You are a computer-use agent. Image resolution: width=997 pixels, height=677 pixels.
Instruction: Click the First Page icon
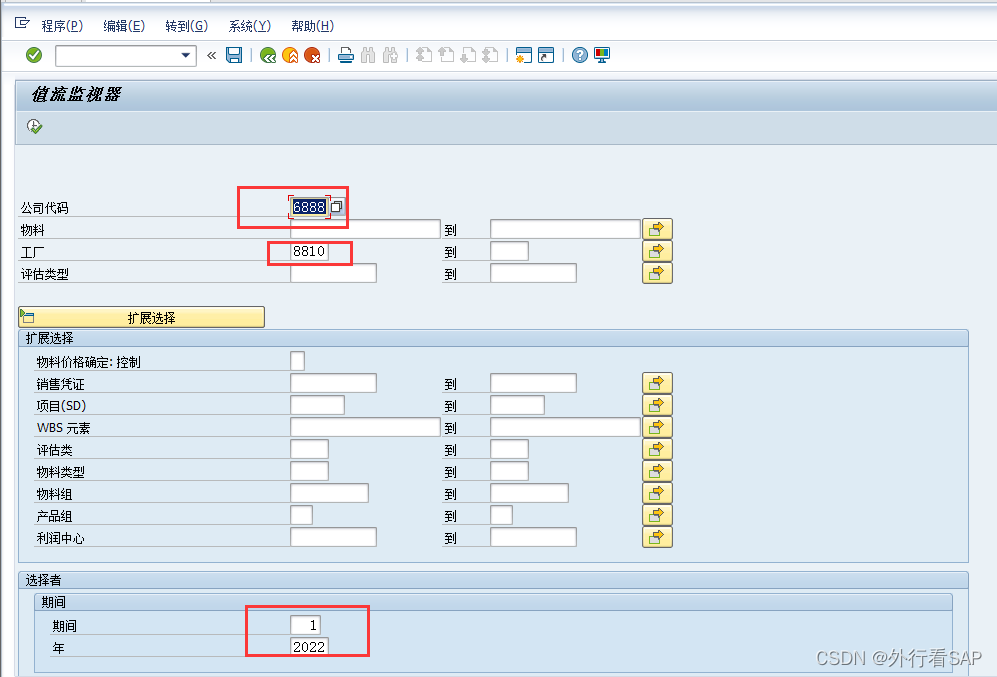424,55
